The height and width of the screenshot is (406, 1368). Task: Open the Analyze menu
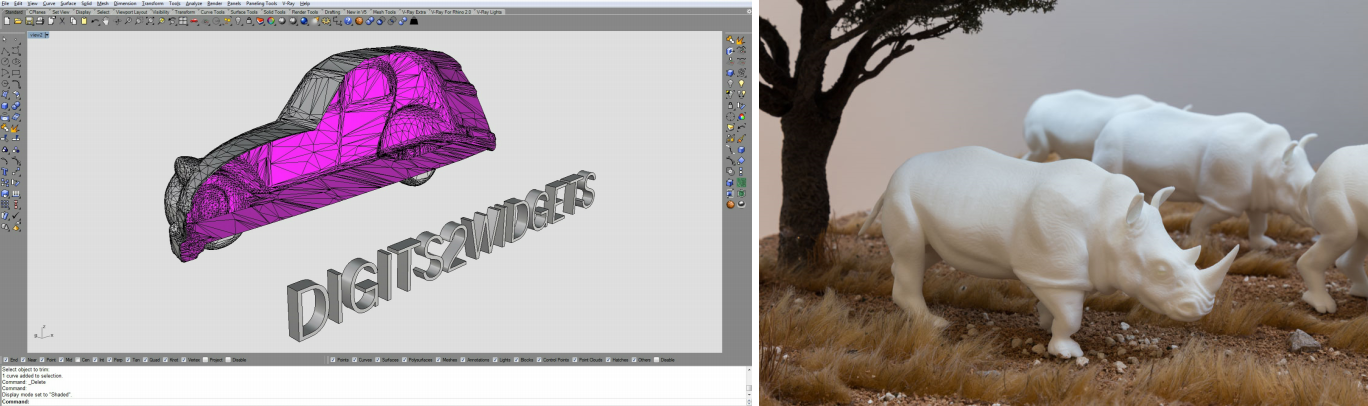194,4
